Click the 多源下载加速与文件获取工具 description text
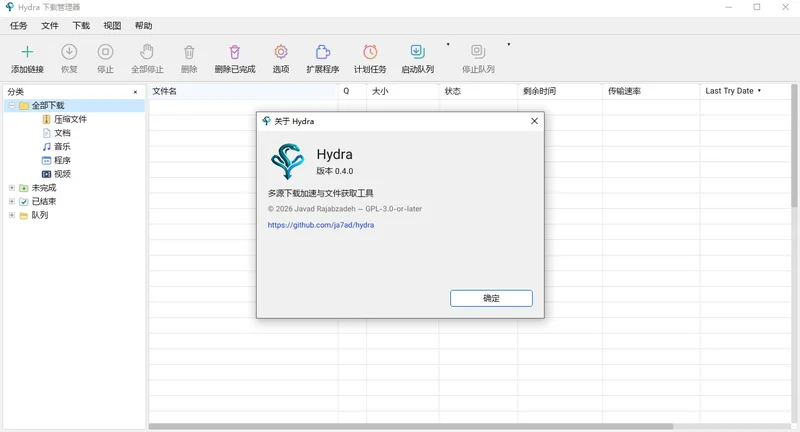Viewport: 800px width, 432px height. point(320,193)
